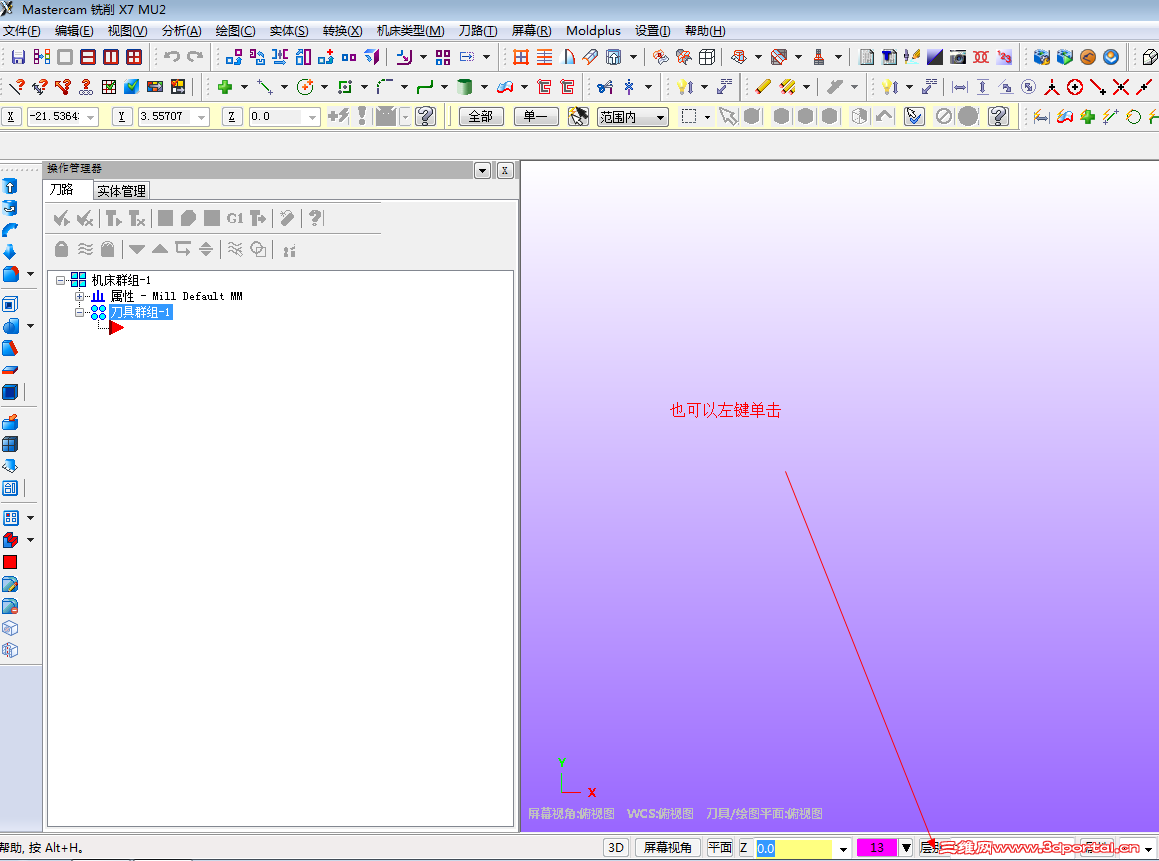Click the 平面 status bar button

[720, 848]
